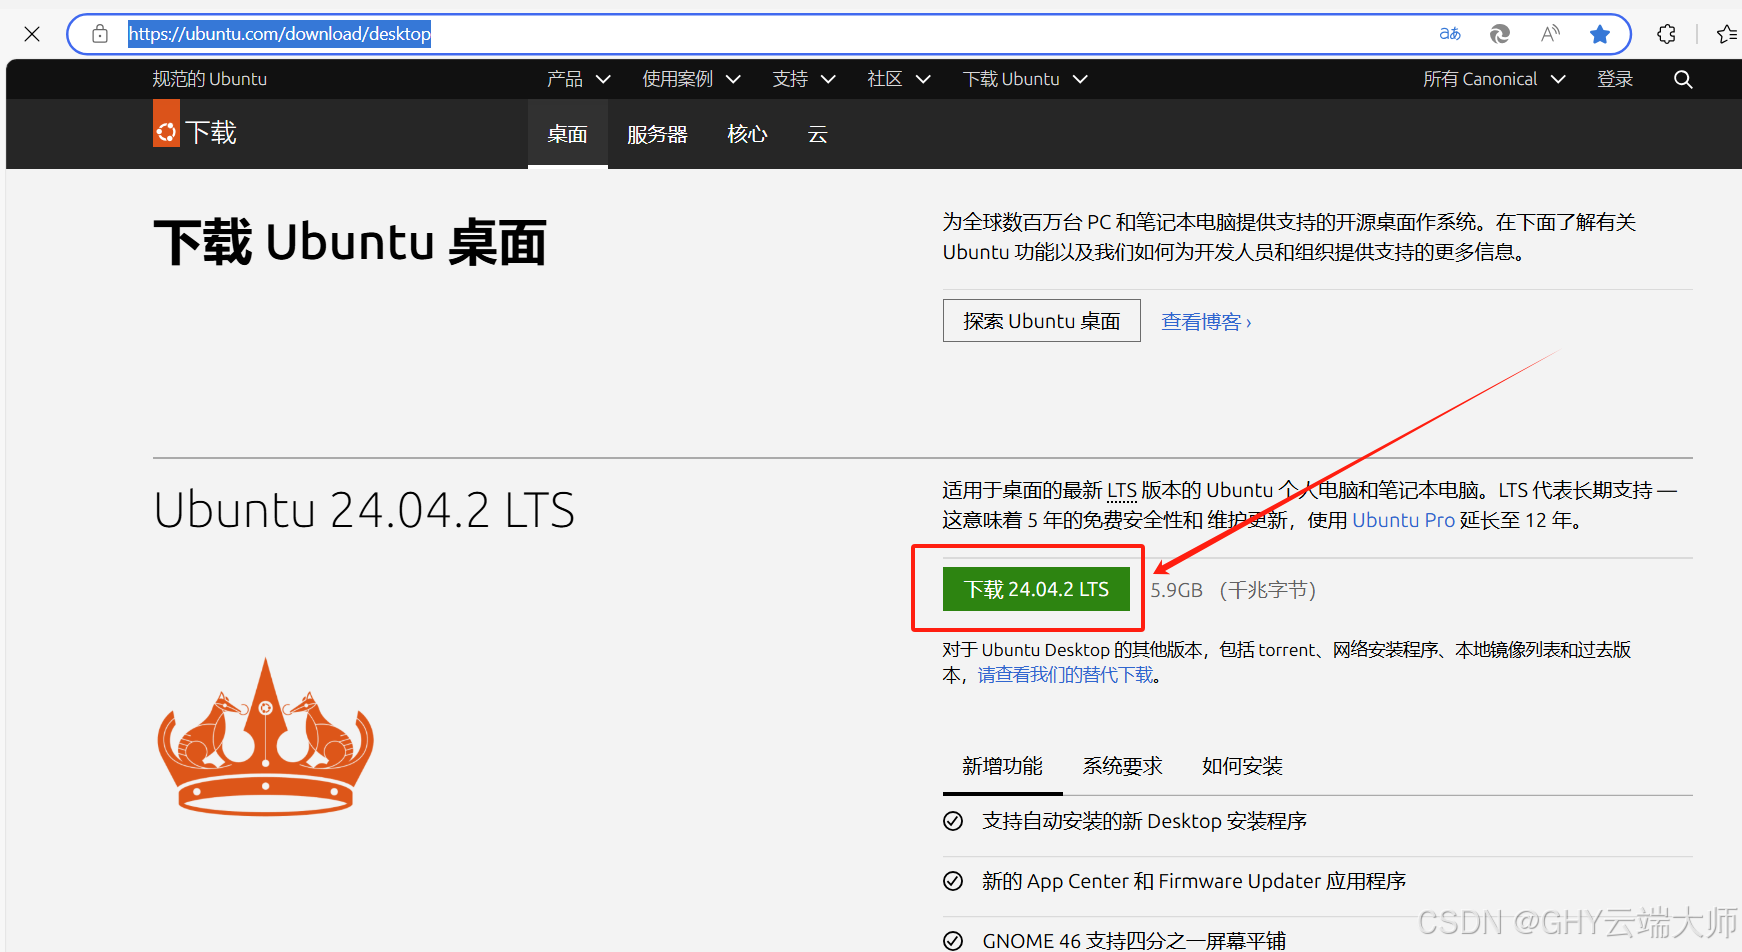1742x952 pixels.
Task: Click the GNOME 46 支持四分之一屏幕平铺 text
Action: [x=1134, y=941]
